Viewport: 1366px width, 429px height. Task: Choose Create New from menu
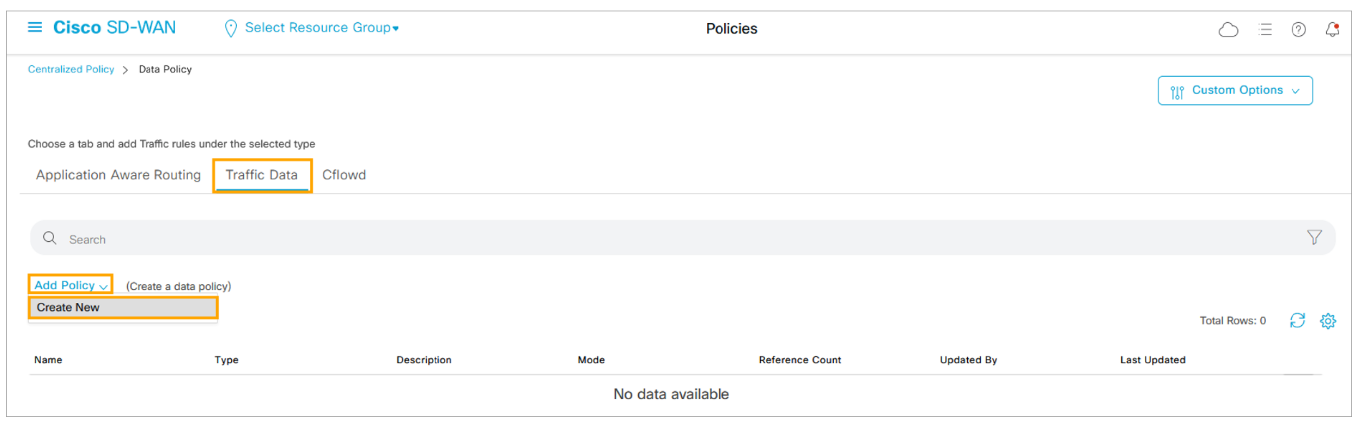(x=68, y=308)
